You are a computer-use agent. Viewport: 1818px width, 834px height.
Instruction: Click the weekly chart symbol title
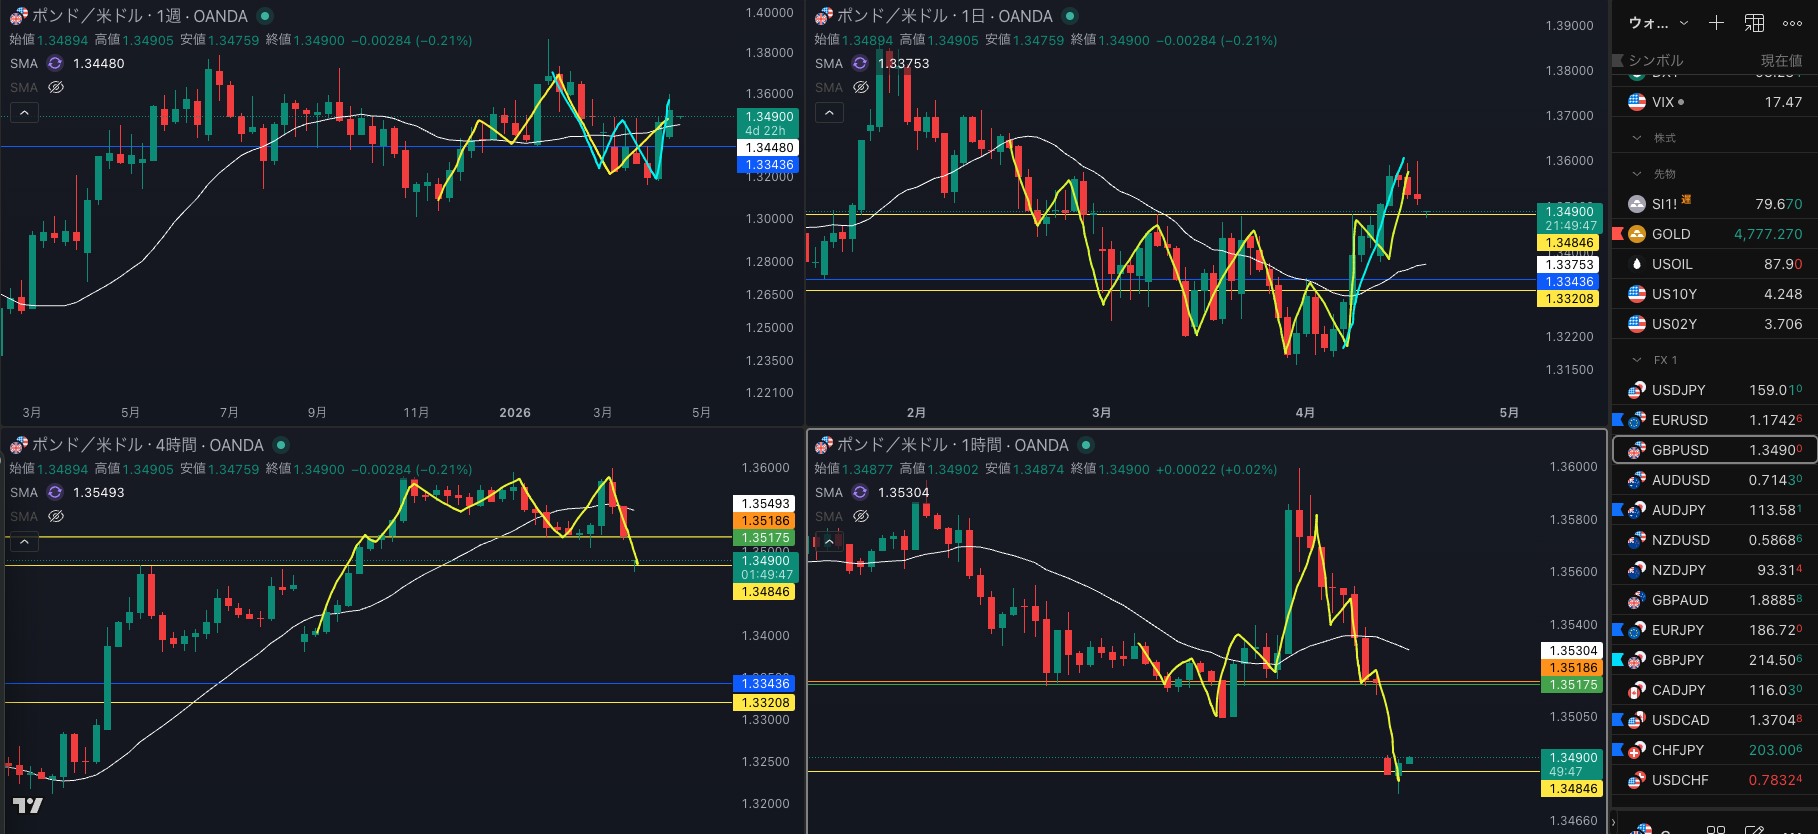pyautogui.click(x=139, y=16)
